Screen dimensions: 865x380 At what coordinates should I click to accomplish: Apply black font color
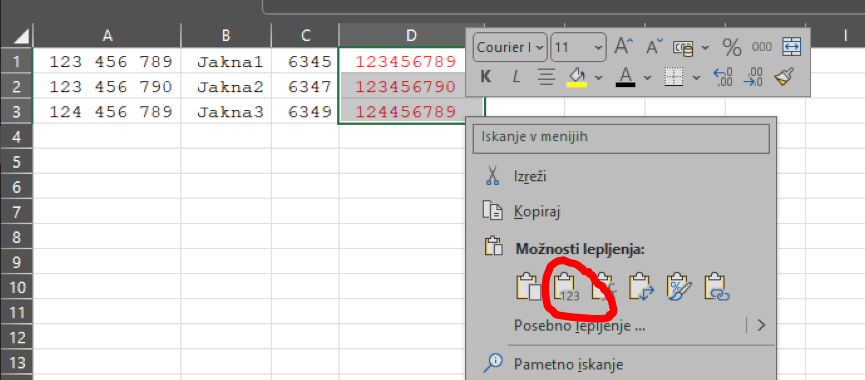tap(625, 77)
